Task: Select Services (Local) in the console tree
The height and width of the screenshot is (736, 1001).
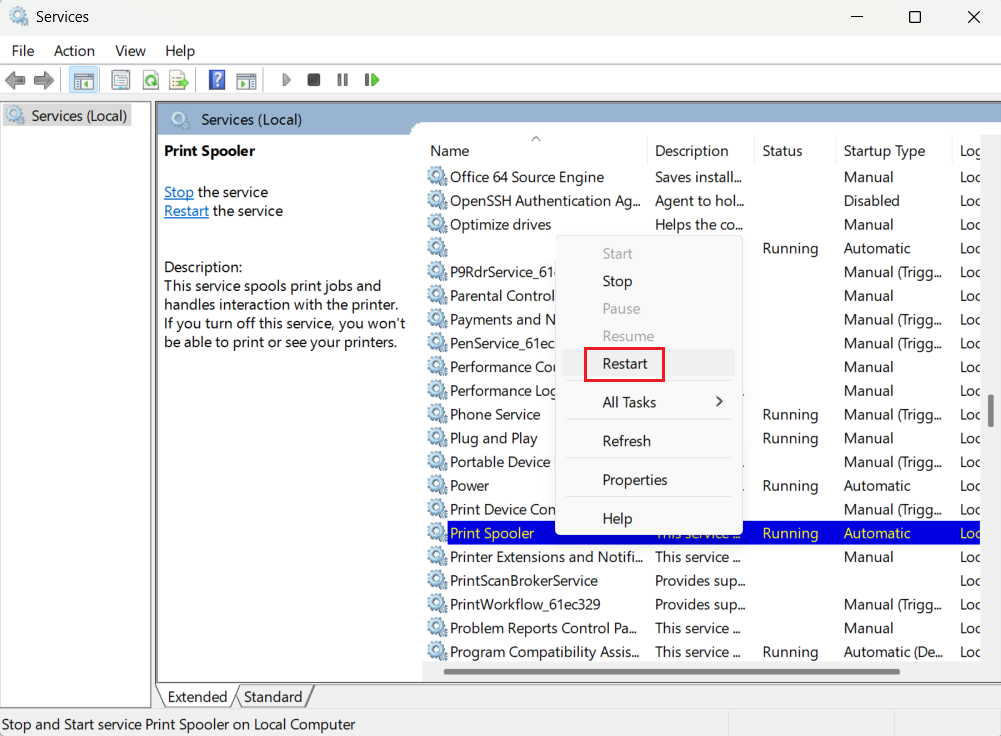Action: [79, 116]
